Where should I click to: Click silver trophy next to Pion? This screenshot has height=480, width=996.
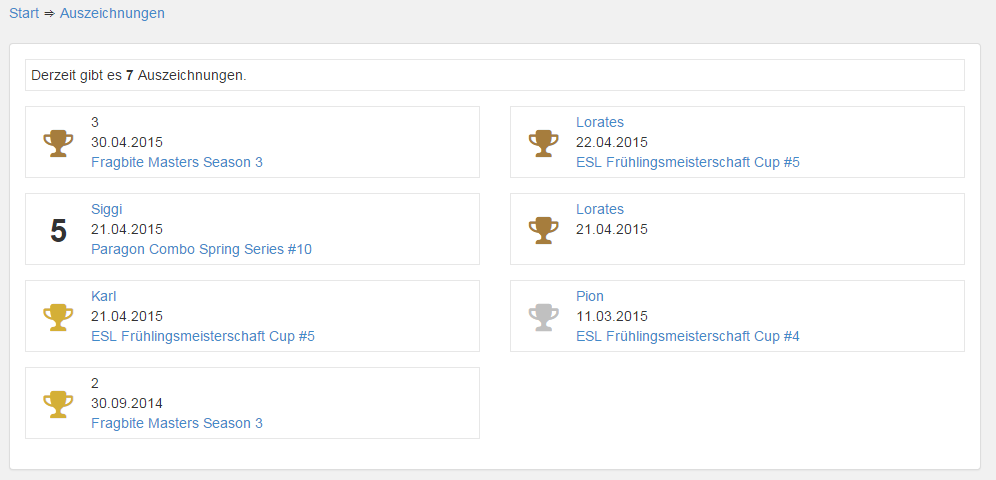(x=543, y=317)
